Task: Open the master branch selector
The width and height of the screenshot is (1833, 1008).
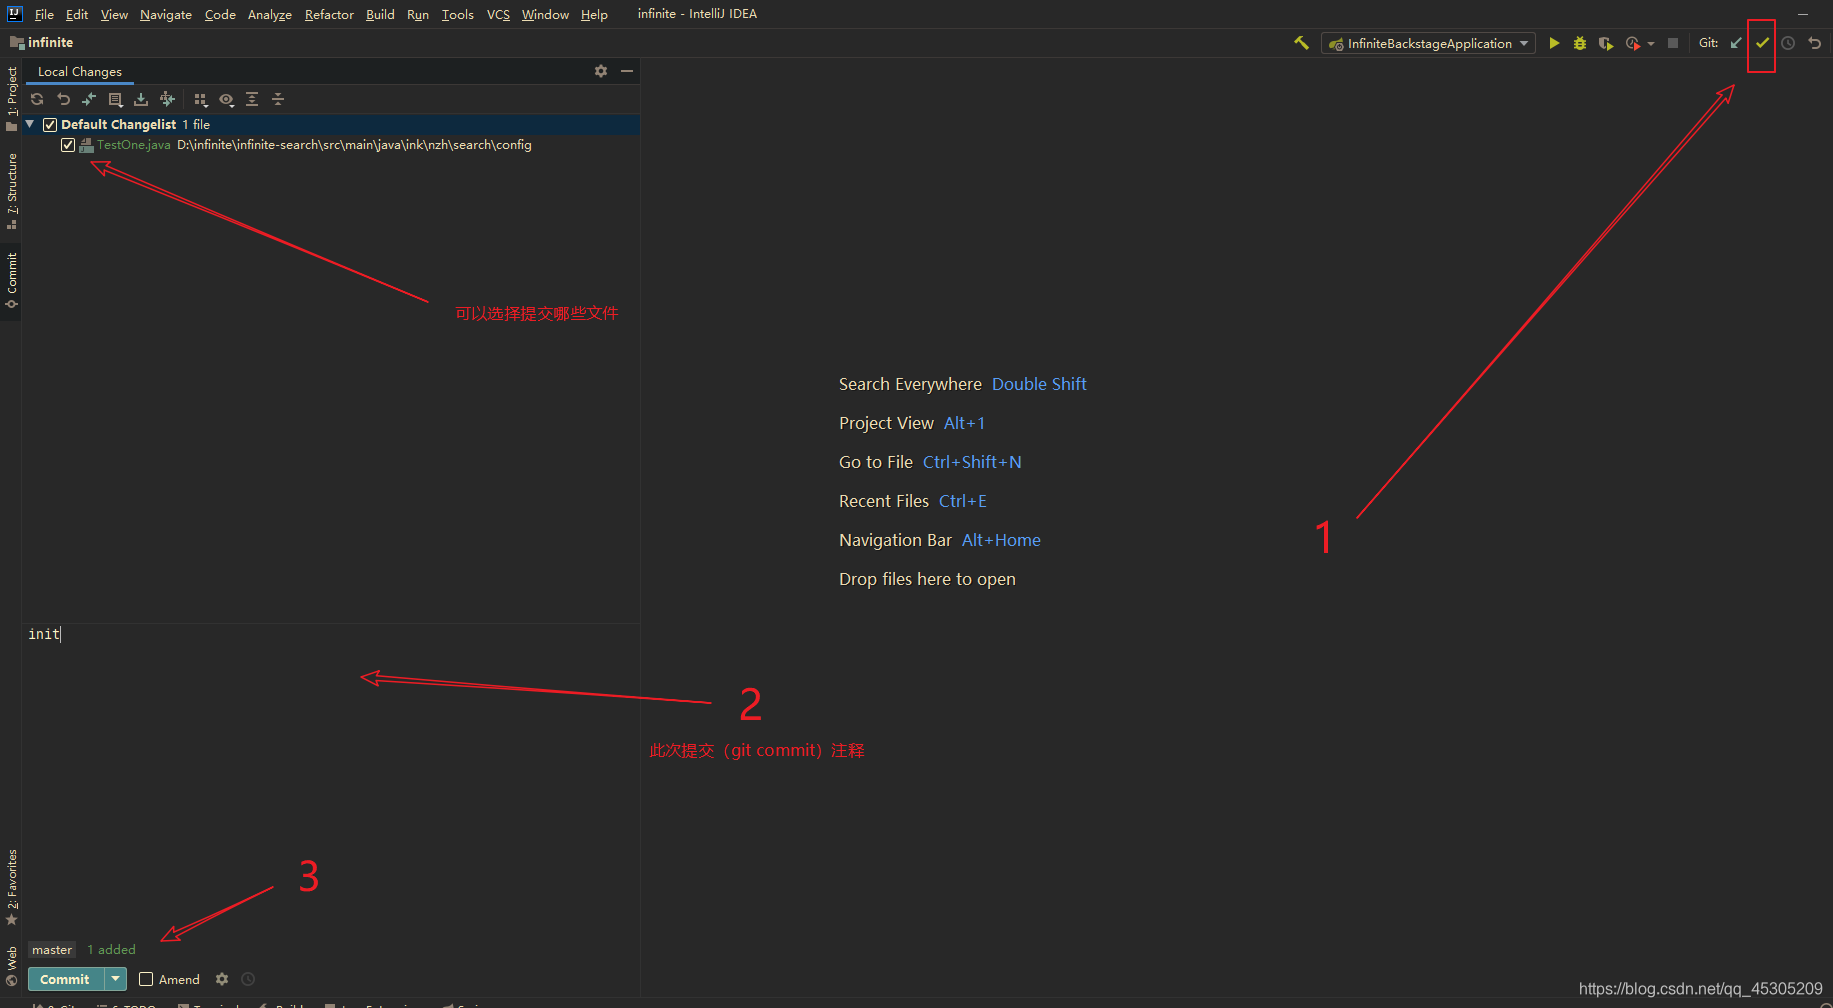Action: point(52,950)
